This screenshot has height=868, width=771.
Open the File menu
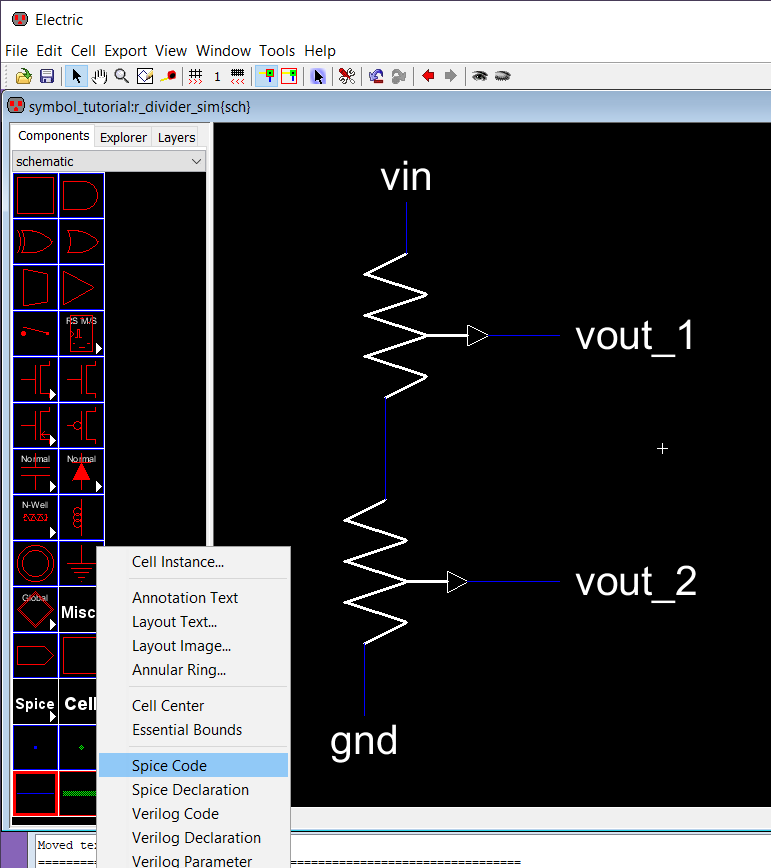[16, 51]
